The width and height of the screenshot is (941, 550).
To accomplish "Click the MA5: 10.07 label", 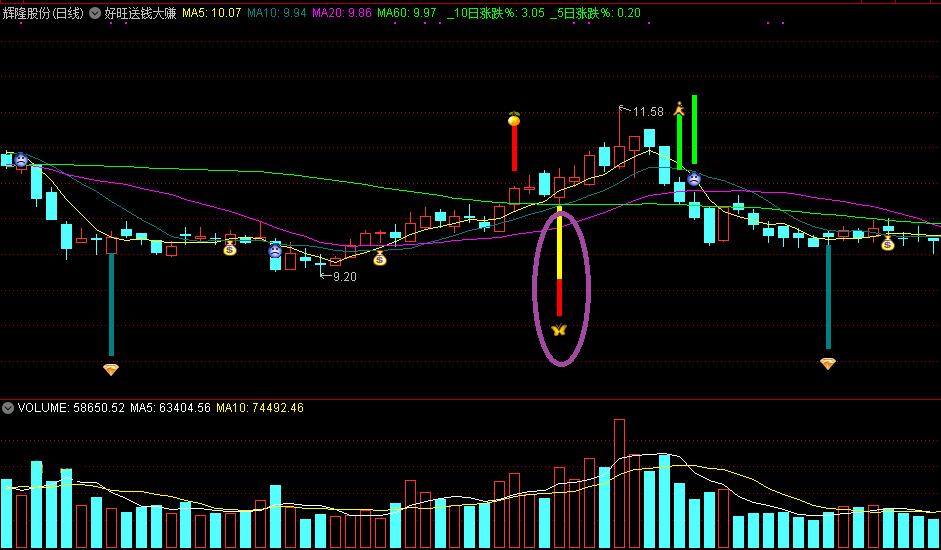I will (x=212, y=13).
